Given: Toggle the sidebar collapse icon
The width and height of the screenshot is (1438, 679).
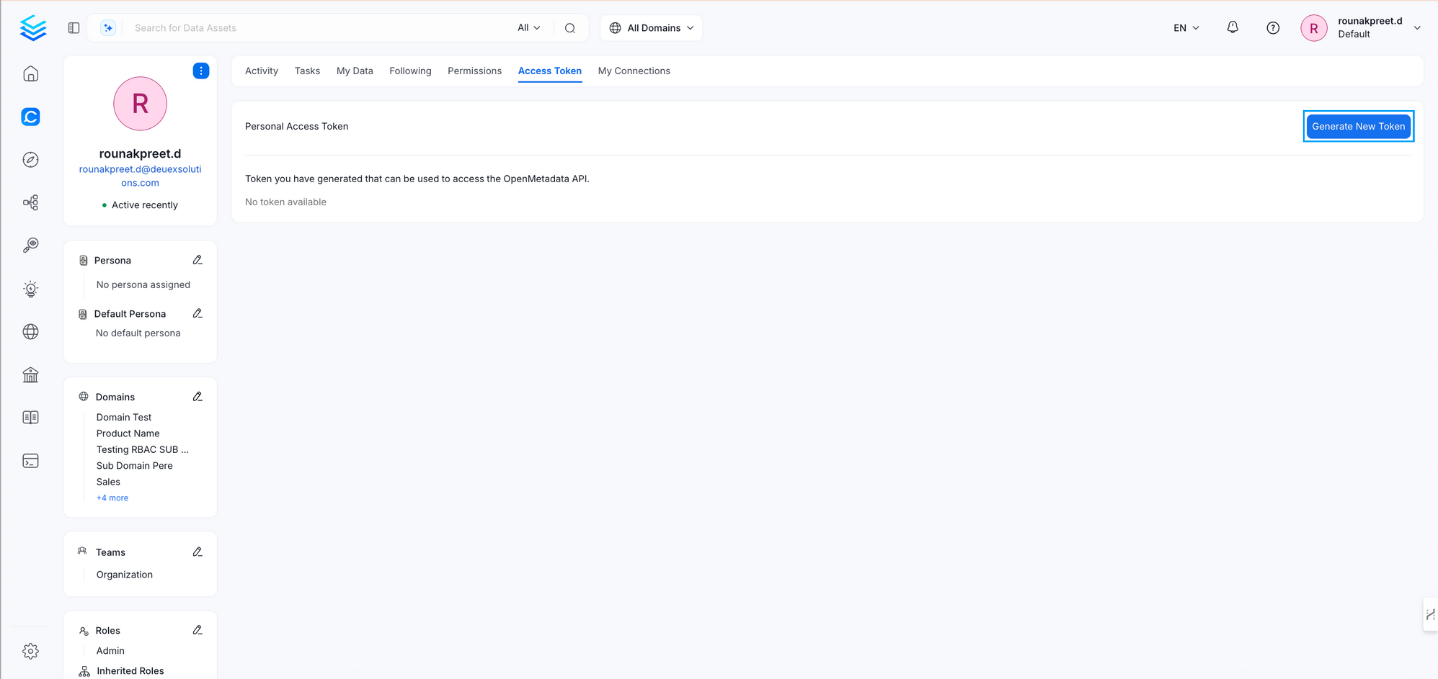Looking at the screenshot, I should (74, 28).
